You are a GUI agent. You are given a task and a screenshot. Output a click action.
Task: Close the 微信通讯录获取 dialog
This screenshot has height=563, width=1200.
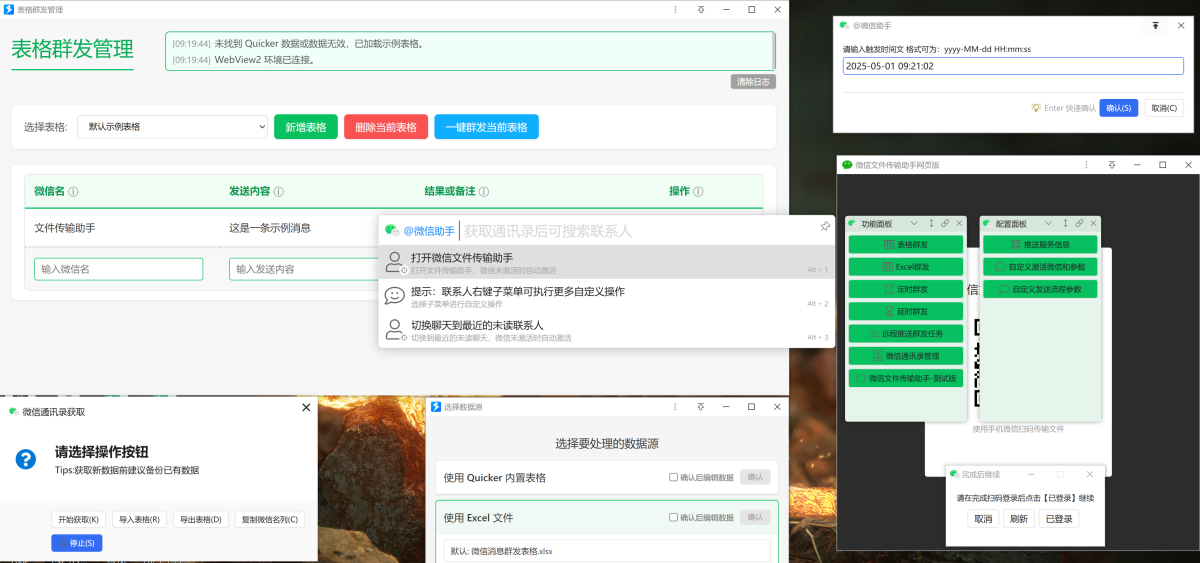click(306, 408)
